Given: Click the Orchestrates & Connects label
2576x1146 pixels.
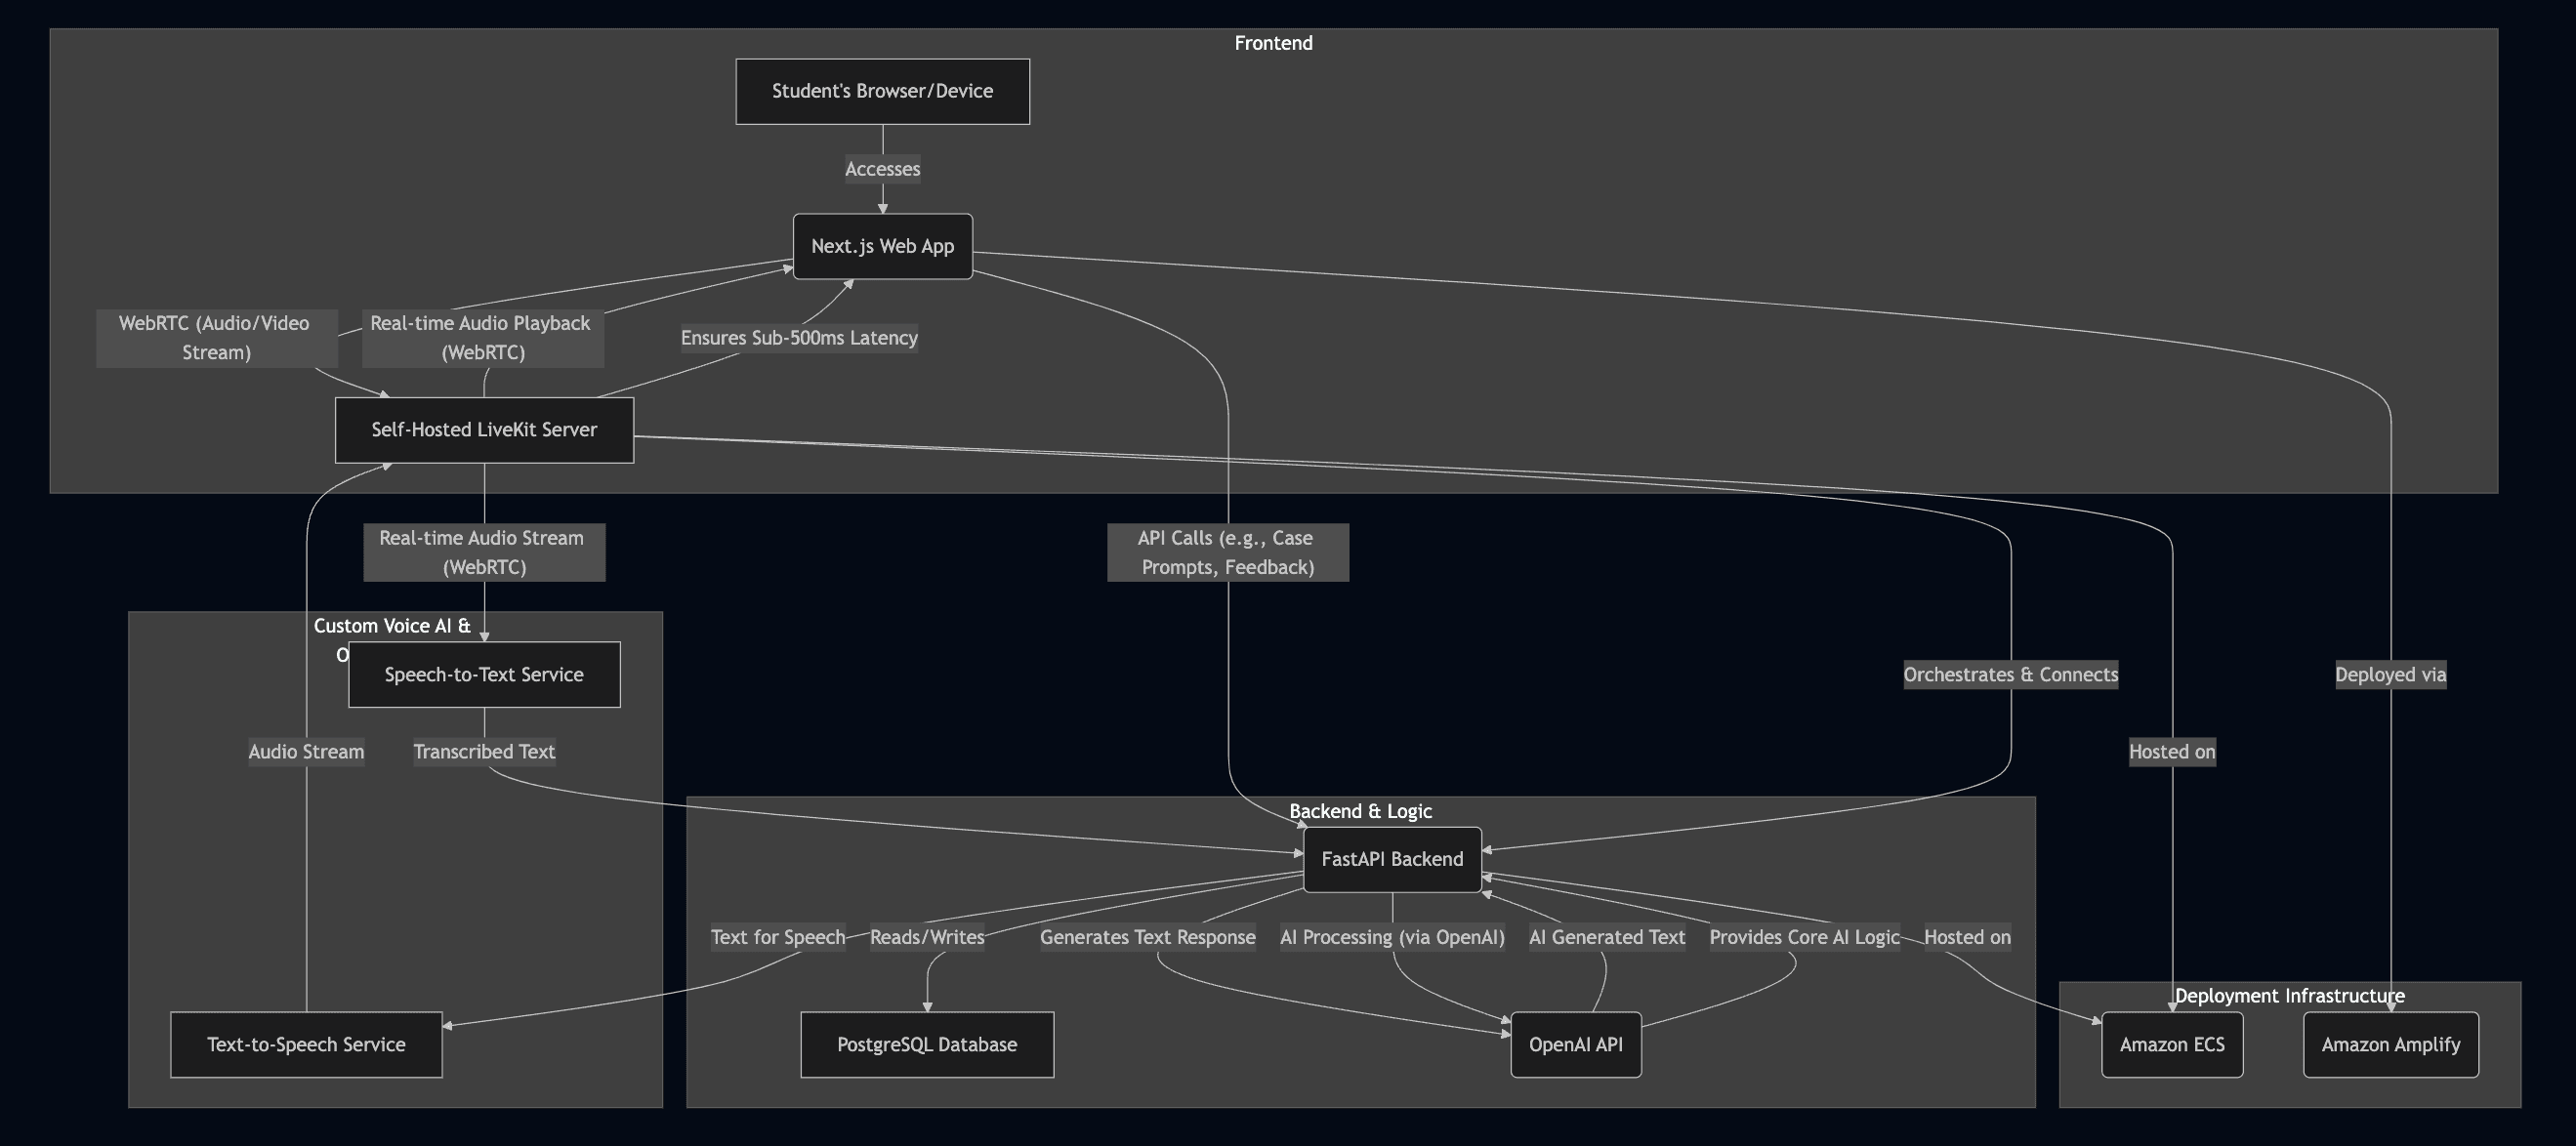Looking at the screenshot, I should (x=2010, y=675).
